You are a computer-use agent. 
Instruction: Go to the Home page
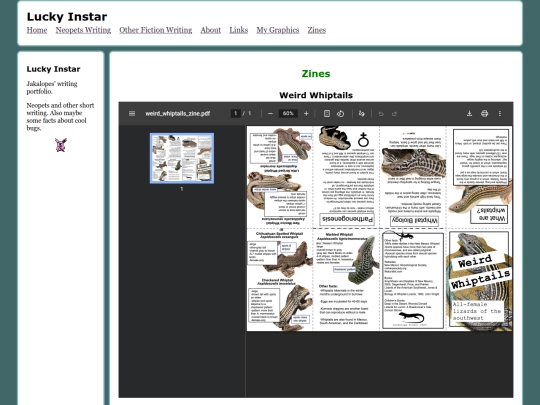tap(37, 30)
